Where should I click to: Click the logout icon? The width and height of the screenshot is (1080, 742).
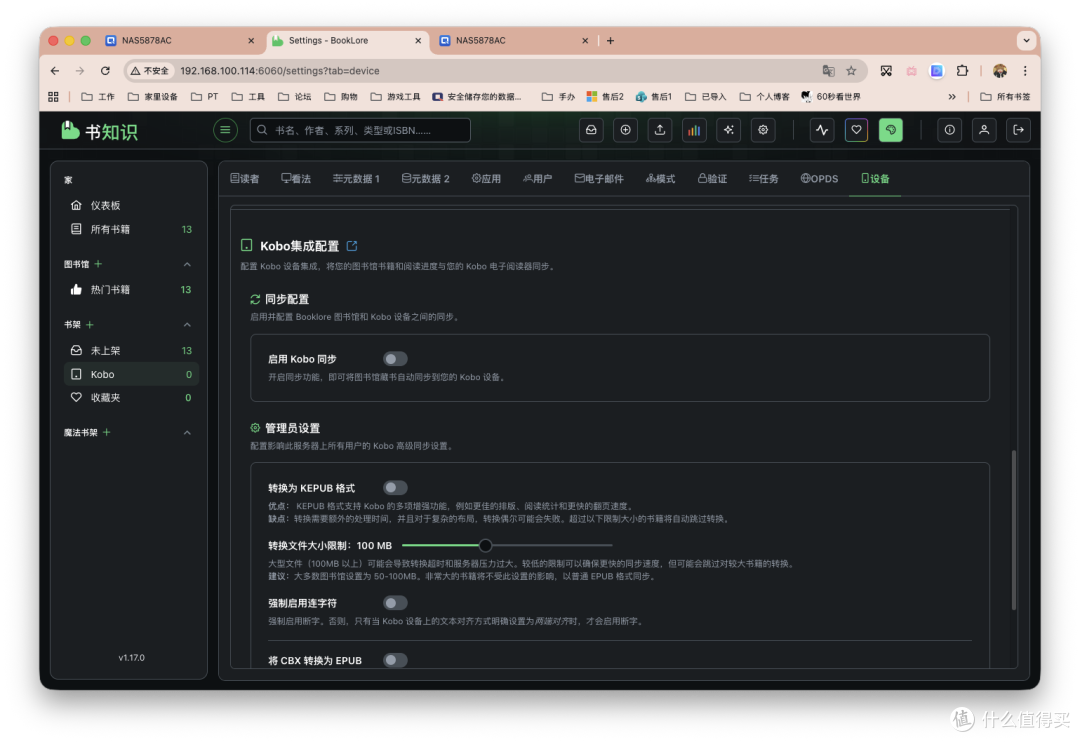[x=1019, y=130]
